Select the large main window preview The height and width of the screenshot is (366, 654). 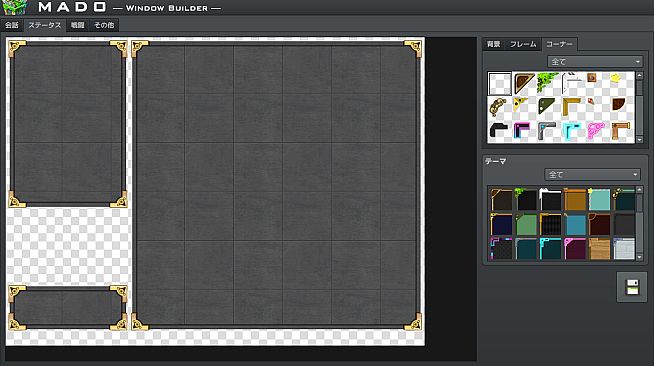pos(277,186)
